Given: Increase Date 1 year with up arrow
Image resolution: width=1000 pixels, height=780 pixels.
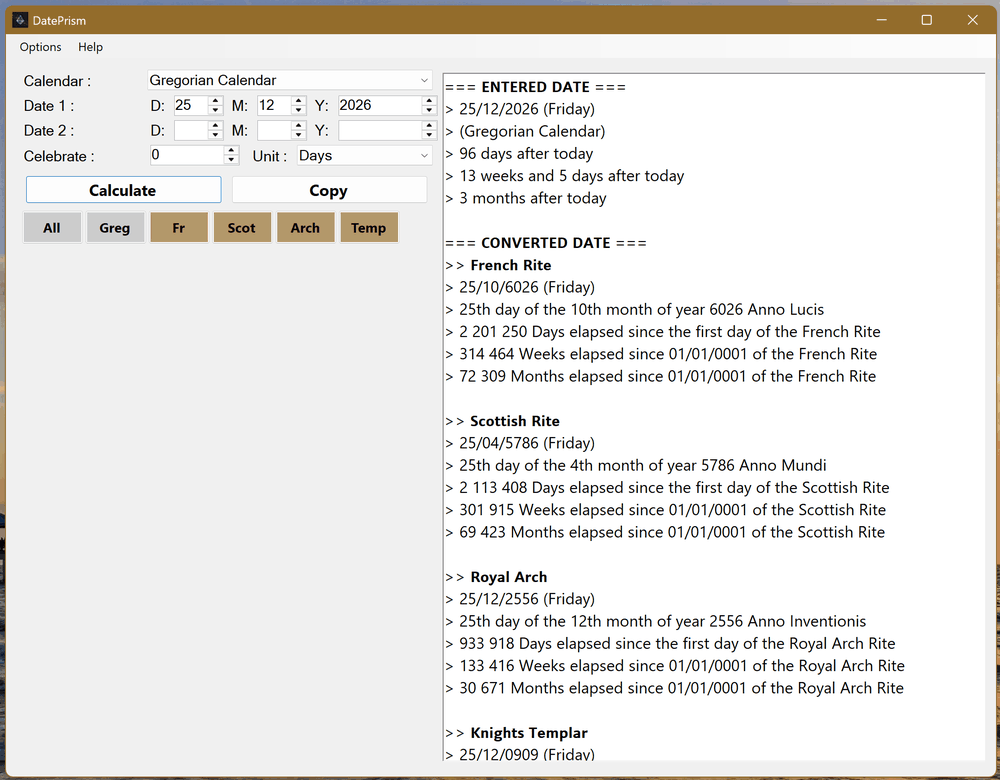Looking at the screenshot, I should [429, 101].
